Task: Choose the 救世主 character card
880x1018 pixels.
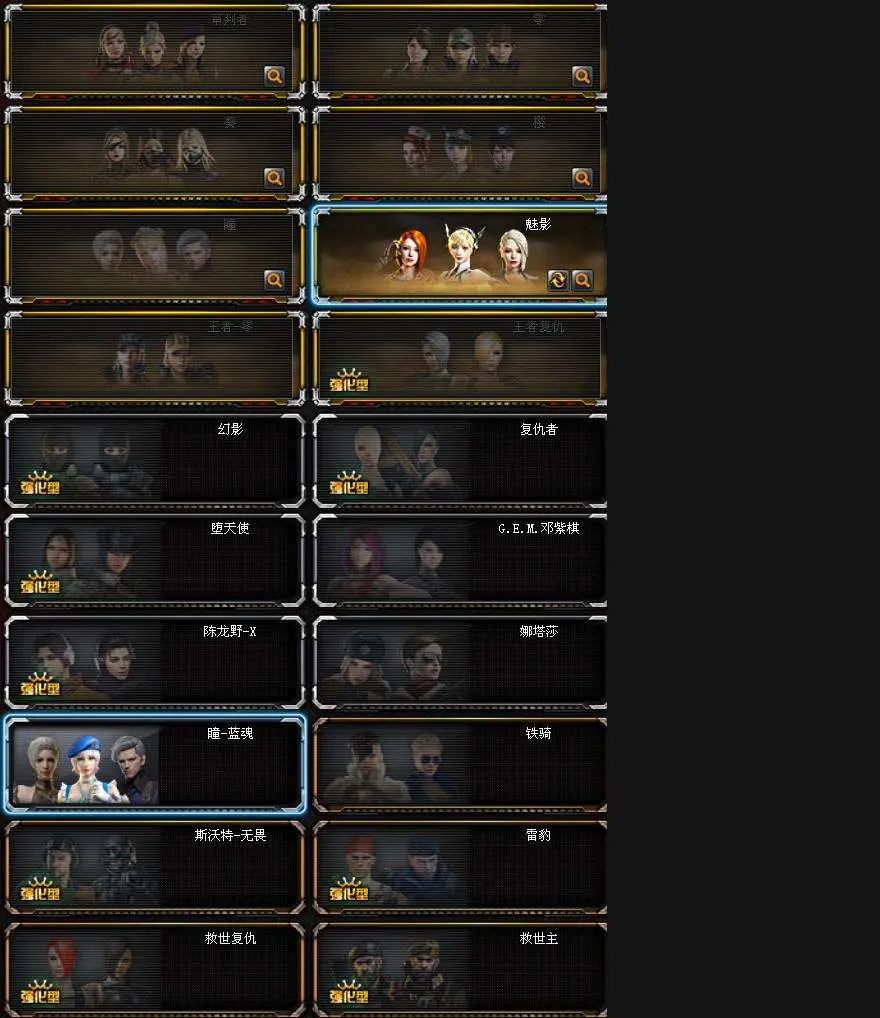Action: click(x=460, y=969)
